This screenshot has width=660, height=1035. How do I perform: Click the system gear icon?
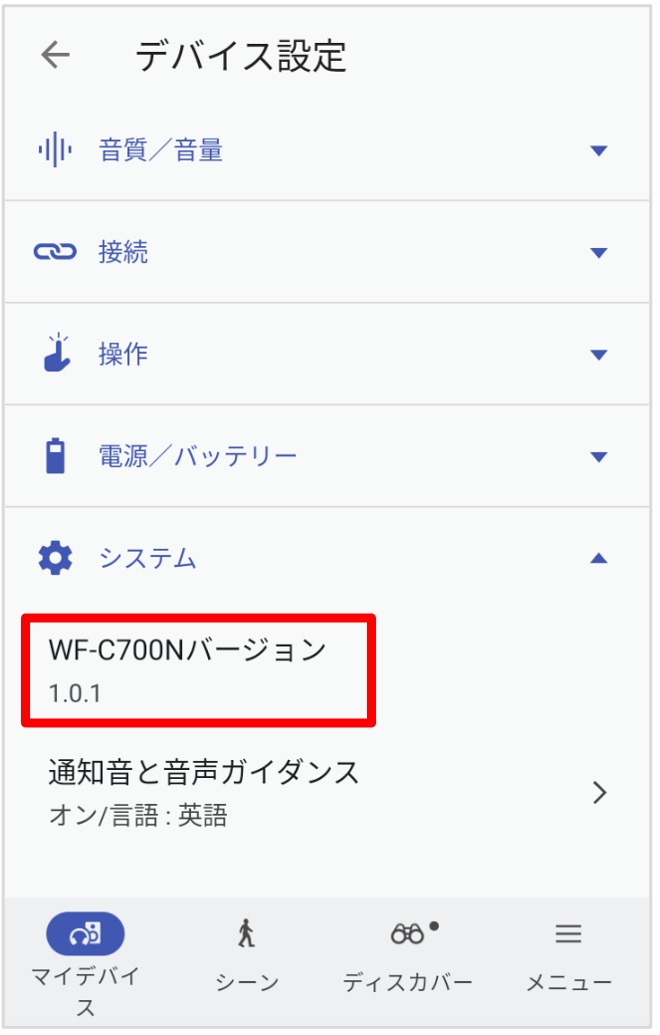point(55,558)
